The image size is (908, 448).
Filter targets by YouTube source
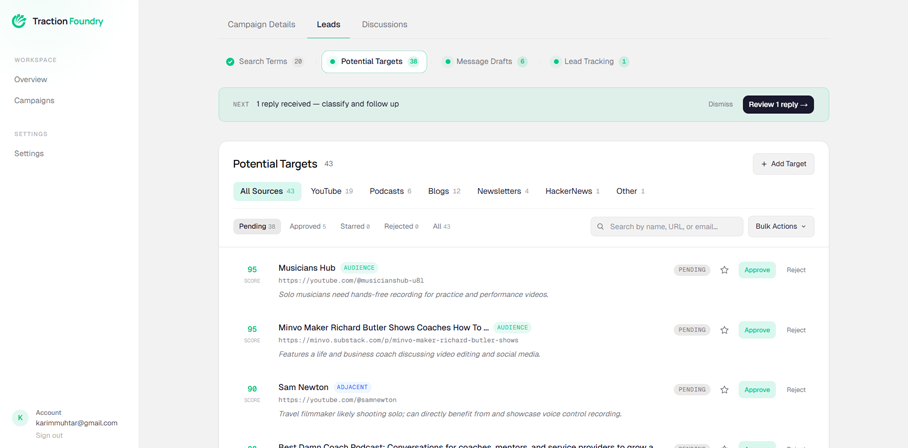tap(332, 191)
